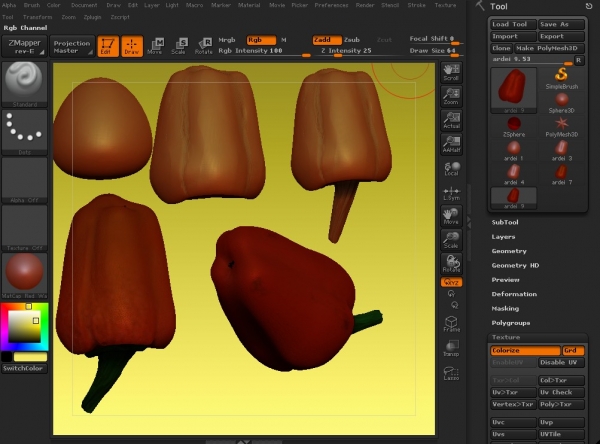Expand the Layers section
The height and width of the screenshot is (444, 600).
click(503, 237)
